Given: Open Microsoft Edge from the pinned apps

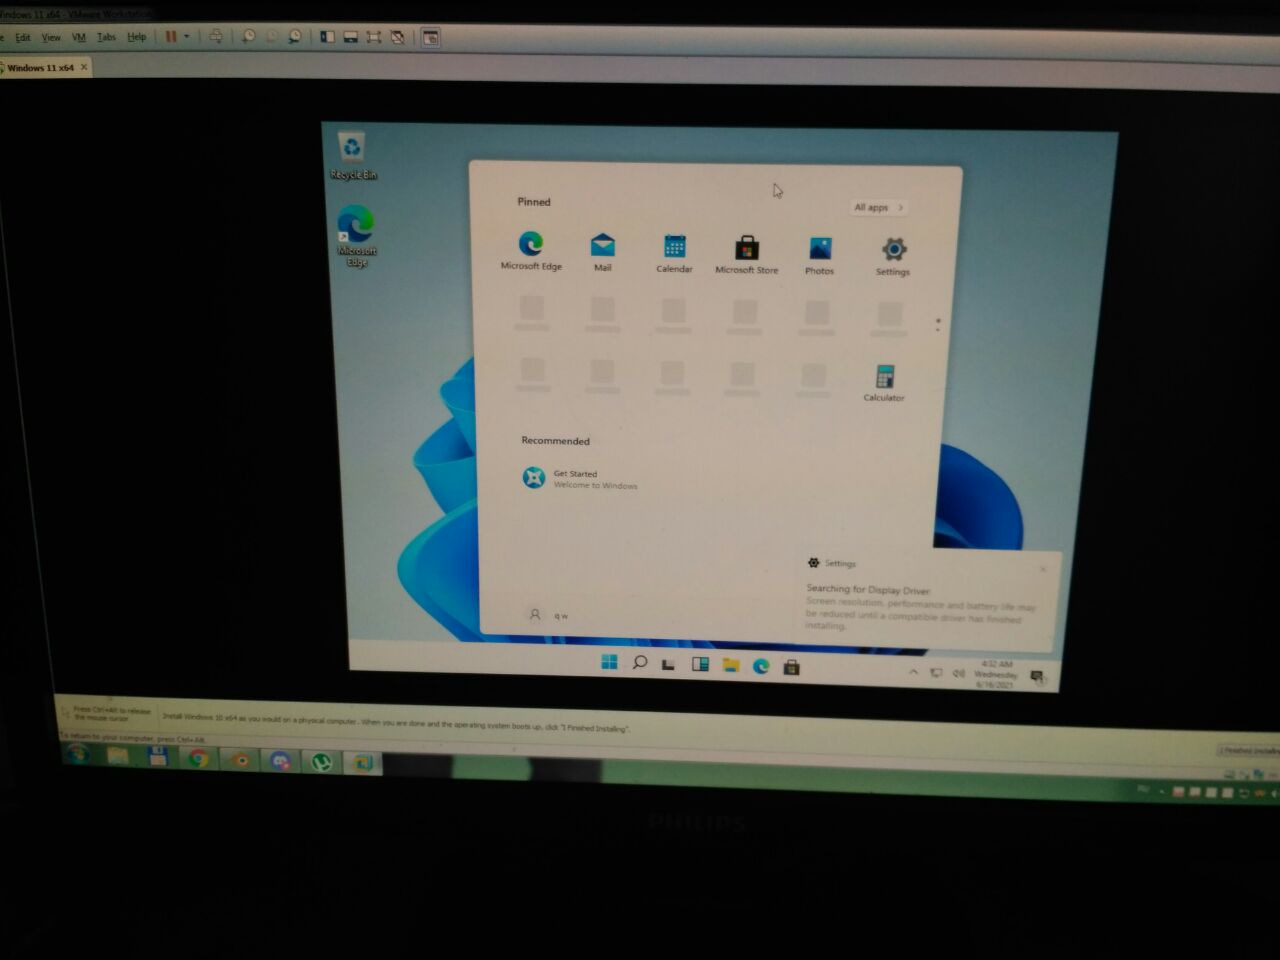Looking at the screenshot, I should tap(531, 250).
